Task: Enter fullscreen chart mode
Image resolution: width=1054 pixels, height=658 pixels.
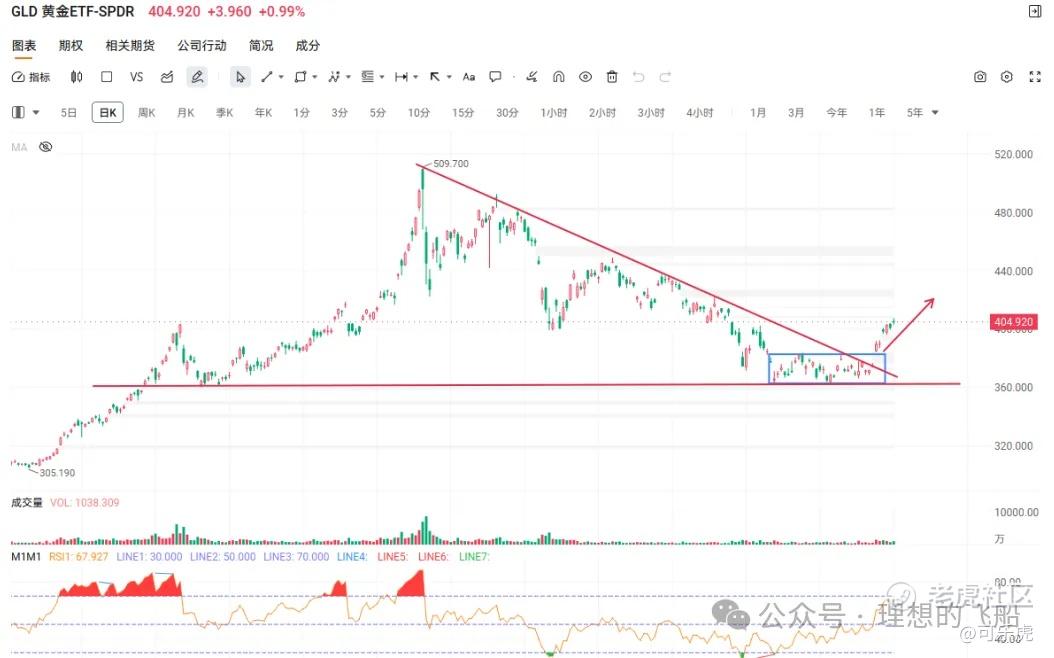Action: point(1035,77)
